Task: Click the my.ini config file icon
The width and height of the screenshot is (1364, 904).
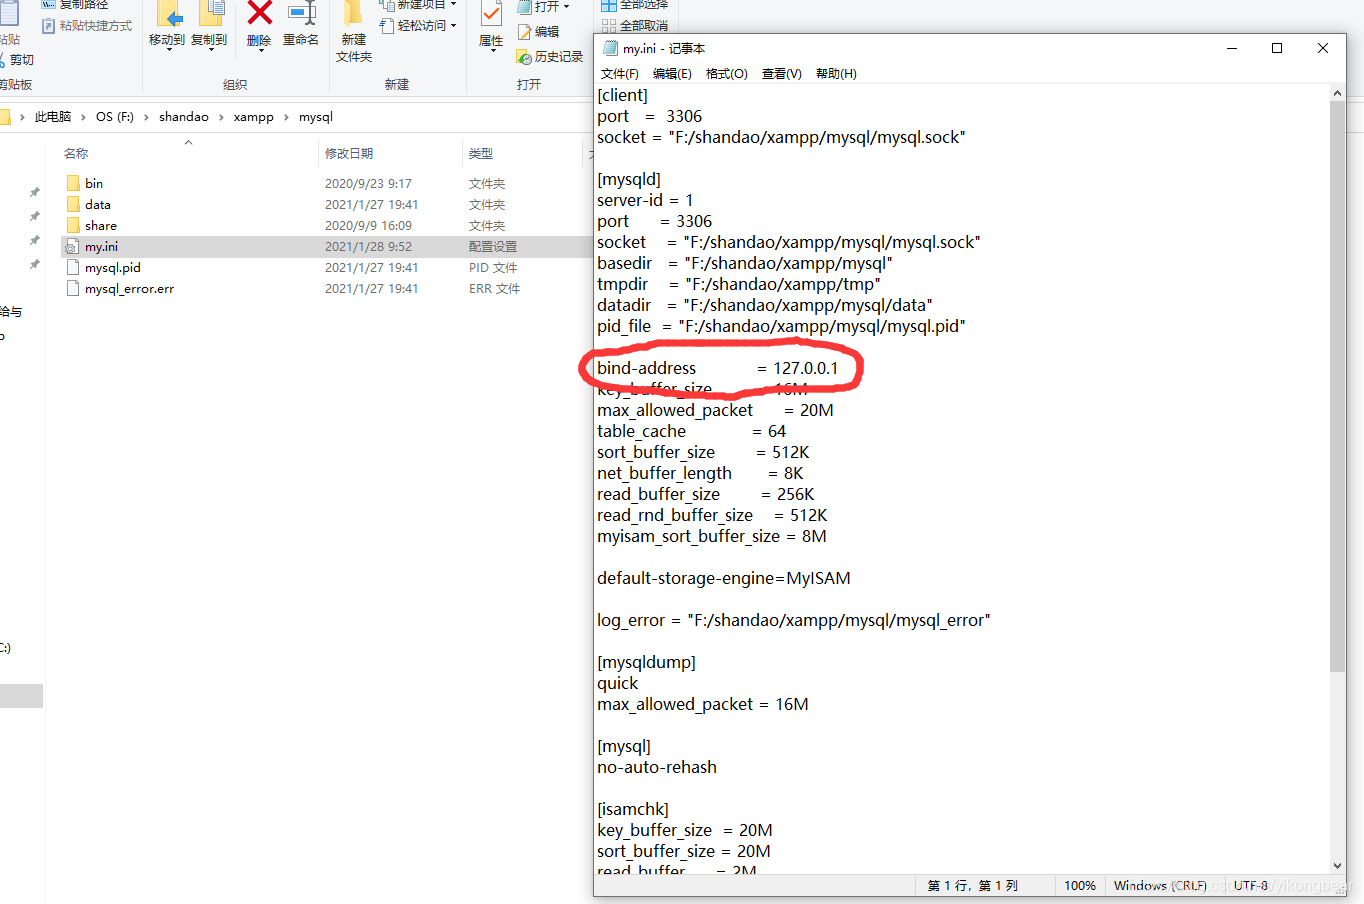Action: point(72,246)
